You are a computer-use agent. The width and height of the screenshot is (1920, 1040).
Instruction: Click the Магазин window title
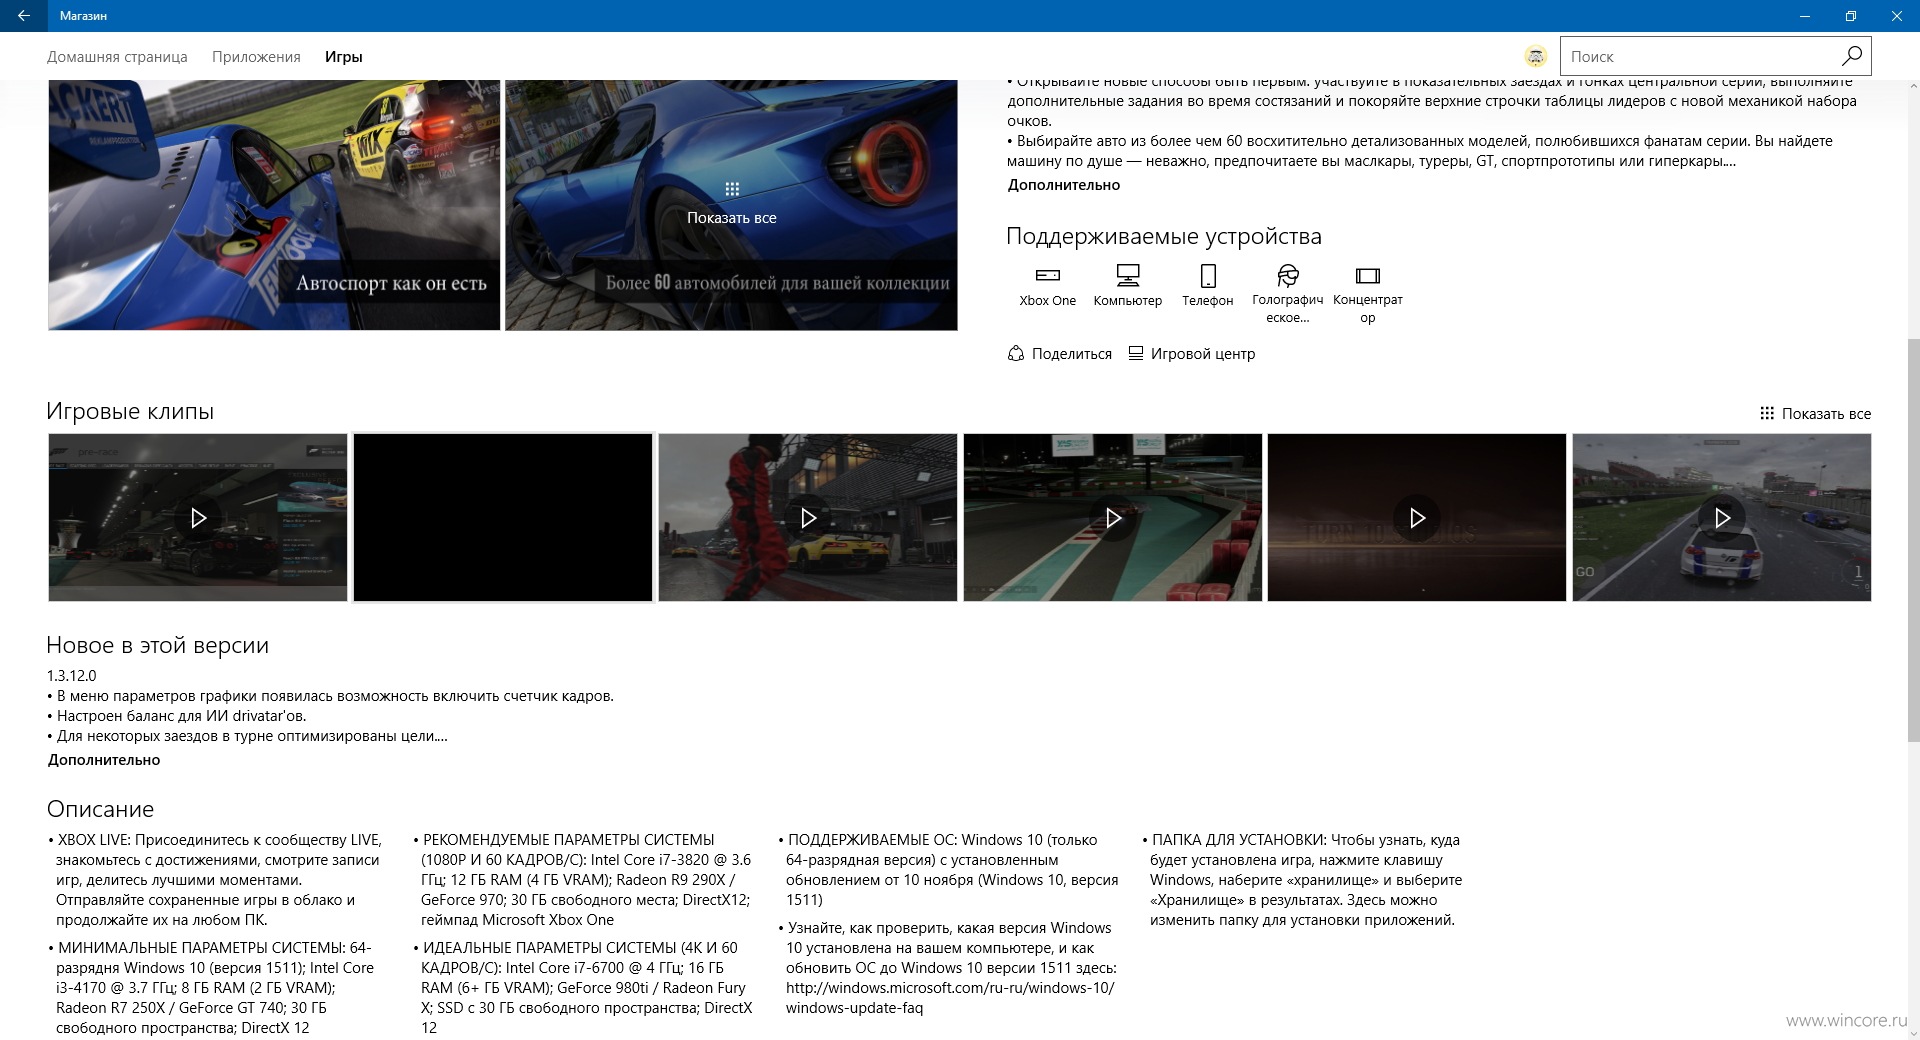click(x=83, y=16)
